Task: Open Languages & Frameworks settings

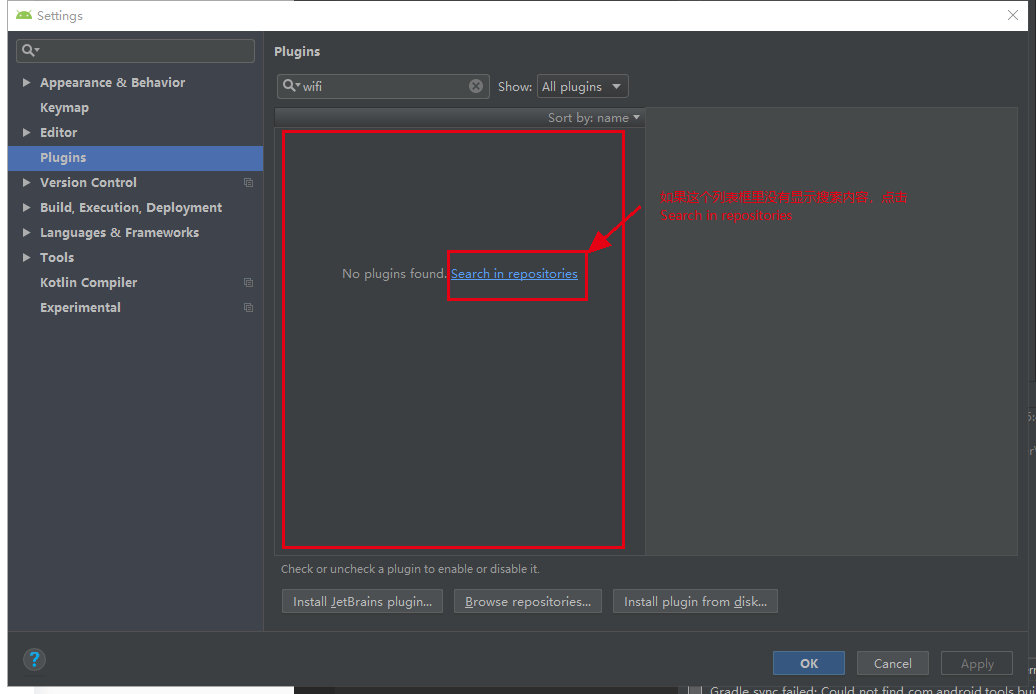Action: pos(119,233)
